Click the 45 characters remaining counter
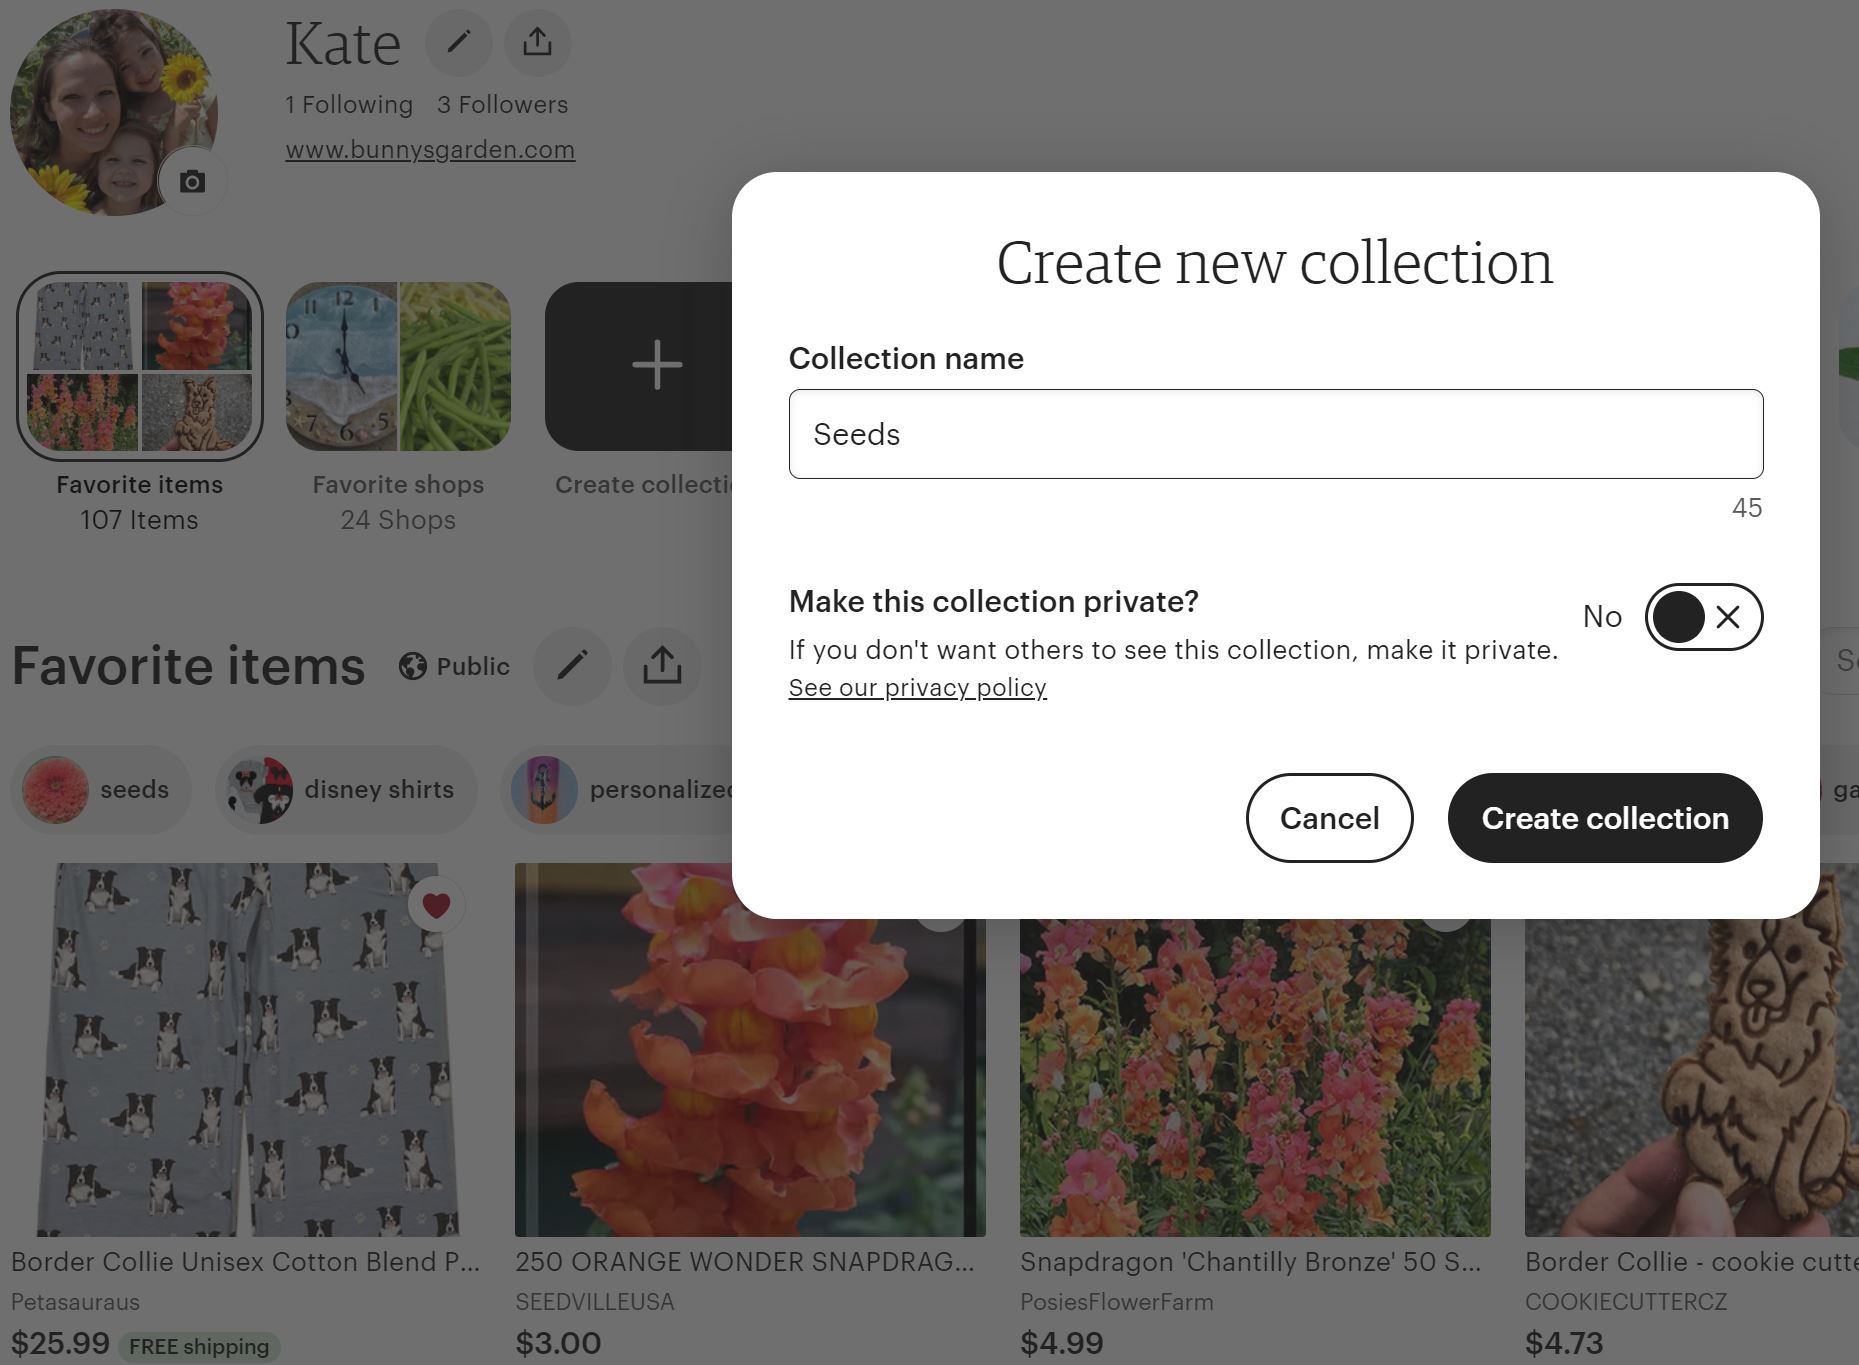This screenshot has width=1859, height=1365. click(1747, 508)
